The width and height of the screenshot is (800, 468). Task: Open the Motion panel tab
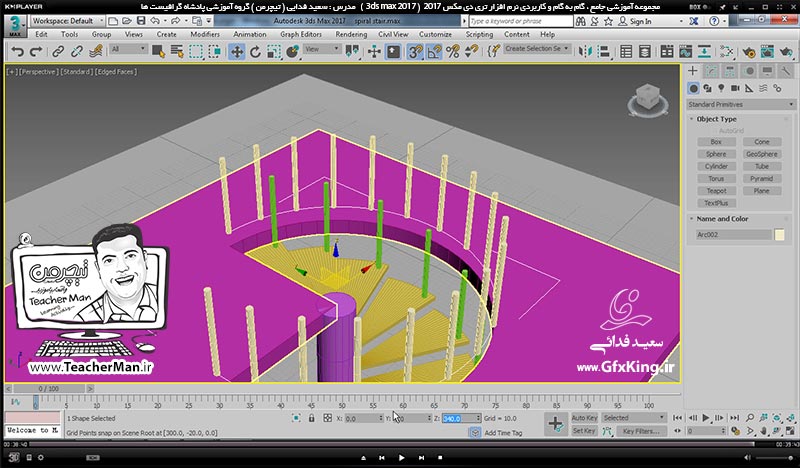[x=749, y=71]
